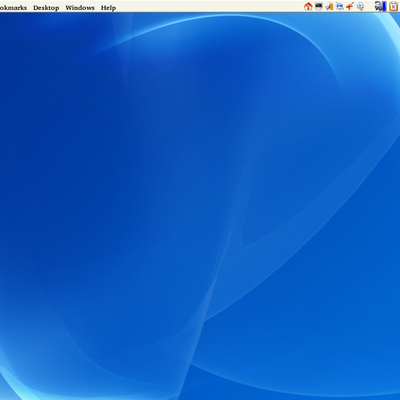Select the clipboard icon at panel's right end

point(393,6)
